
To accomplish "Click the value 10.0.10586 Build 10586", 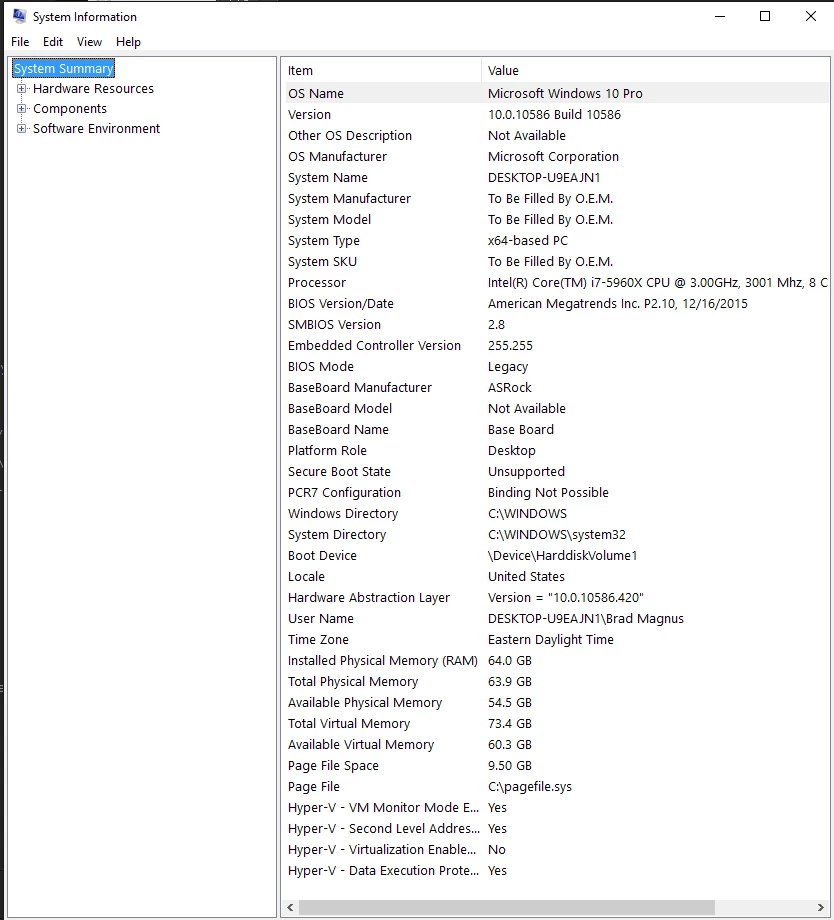I will coord(554,114).
